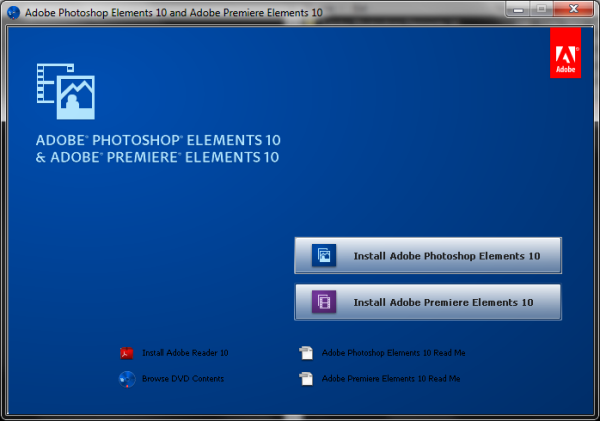Install Adobe Photoshop Elements 10
This screenshot has height=421, width=600.
tap(446, 256)
